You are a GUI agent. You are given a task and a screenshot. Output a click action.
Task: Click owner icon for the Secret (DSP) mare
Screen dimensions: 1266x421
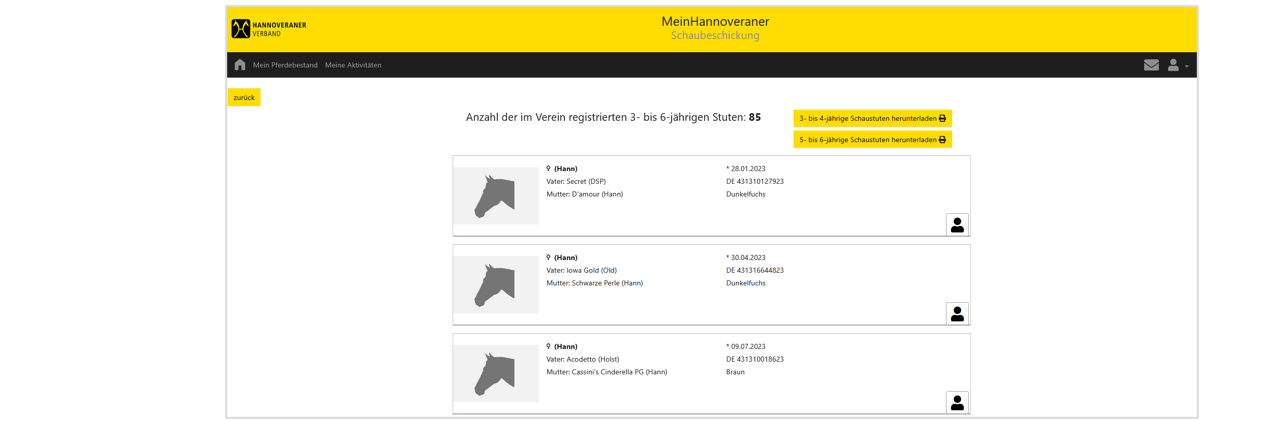(957, 225)
